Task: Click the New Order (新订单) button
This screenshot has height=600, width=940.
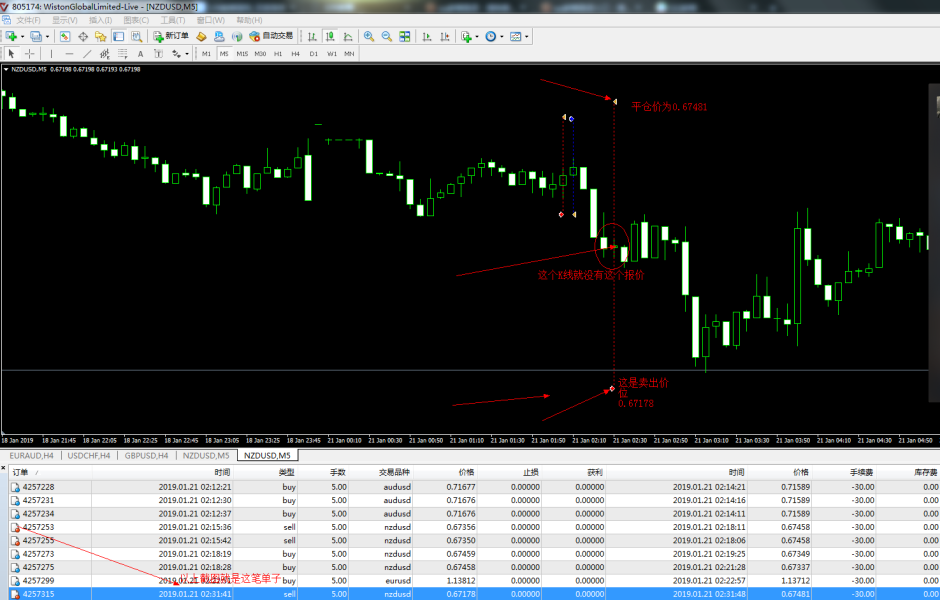Action: tap(171, 36)
